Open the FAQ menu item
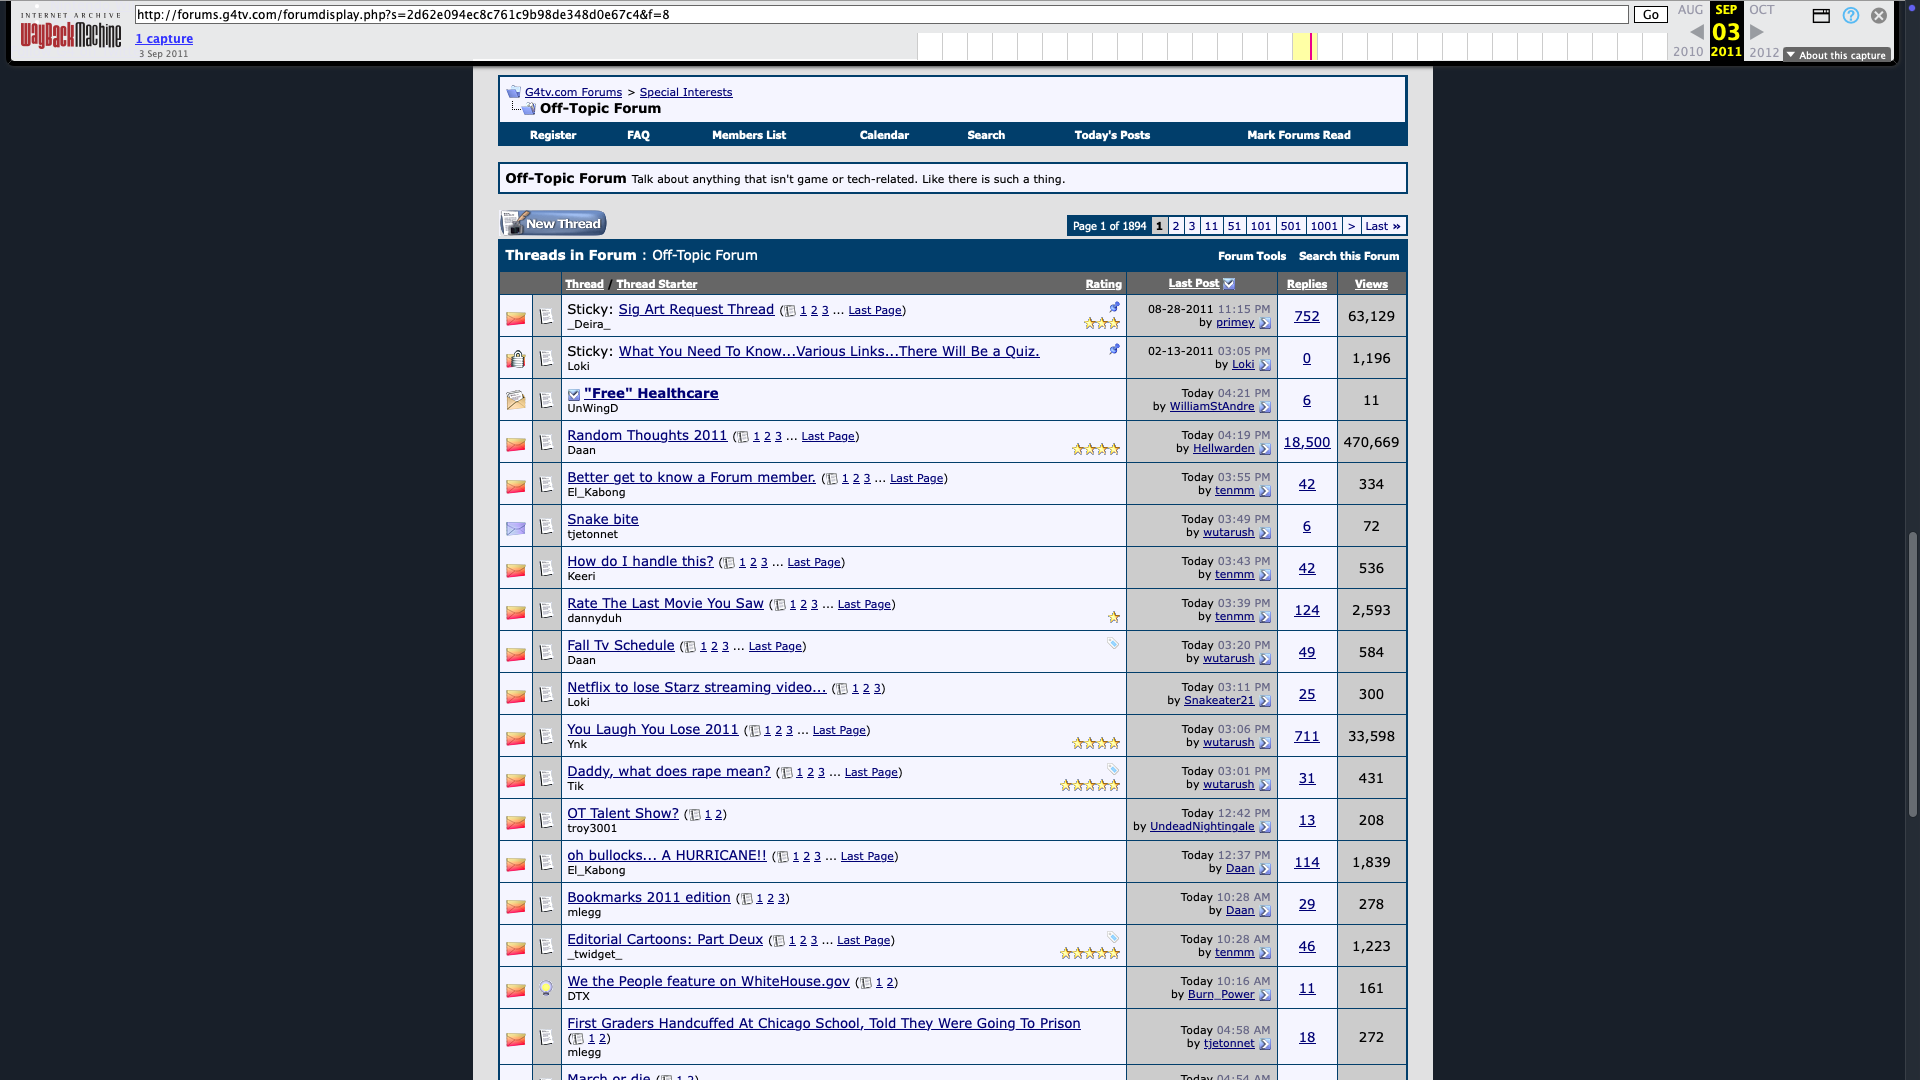 click(x=638, y=135)
